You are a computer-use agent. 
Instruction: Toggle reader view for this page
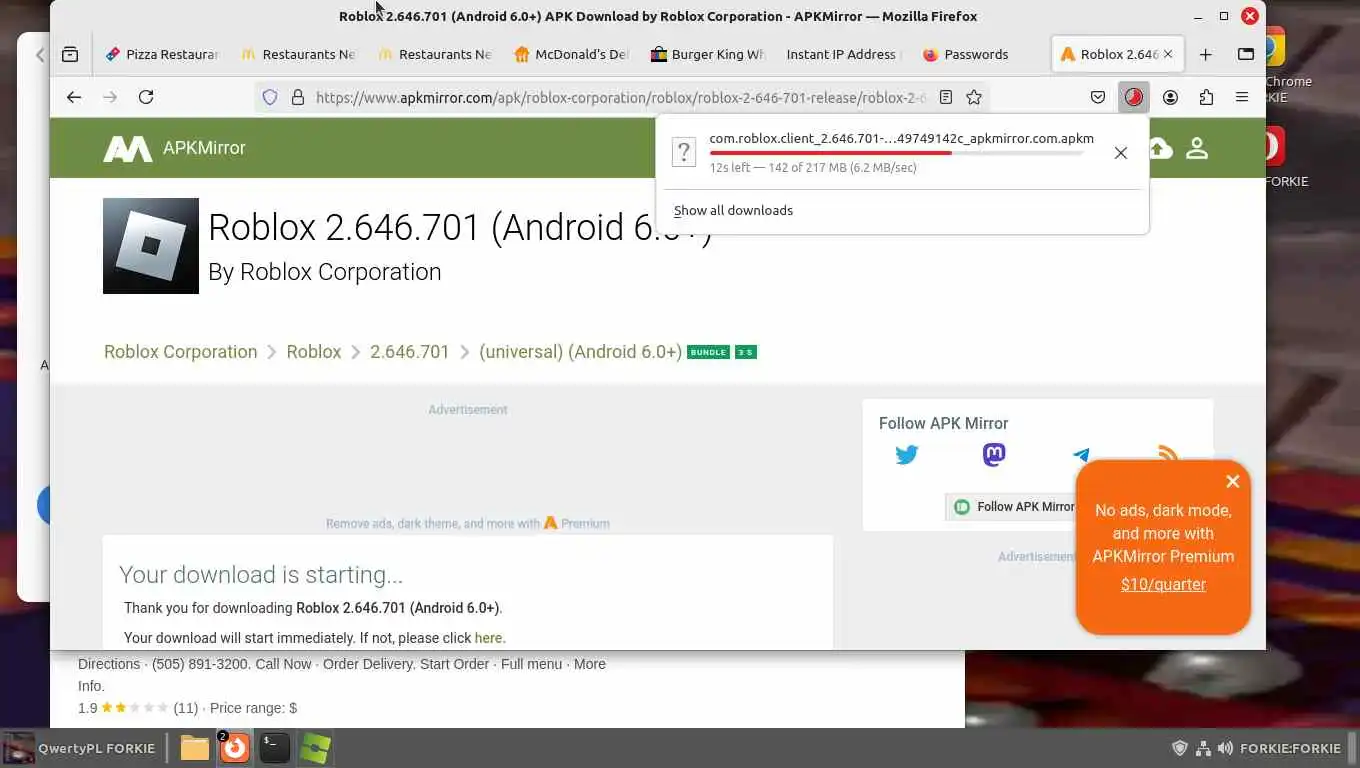pos(946,97)
